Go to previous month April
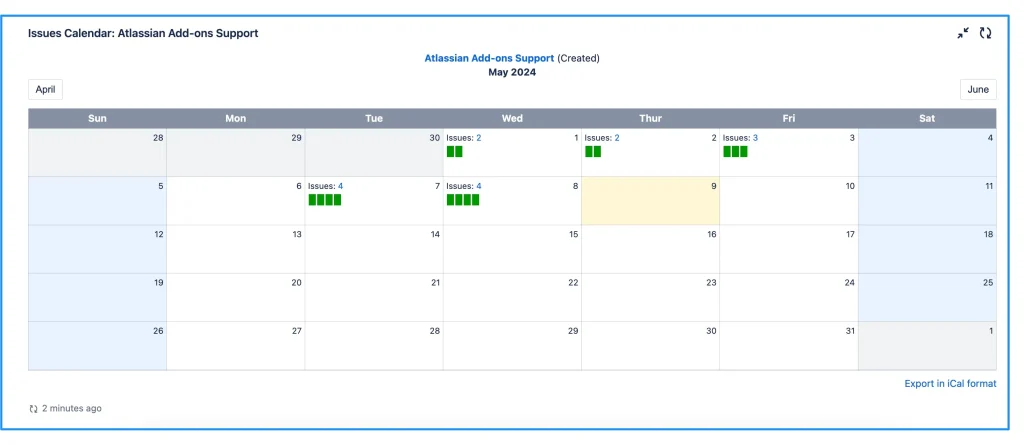1024x445 pixels. pyautogui.click(x=45, y=89)
